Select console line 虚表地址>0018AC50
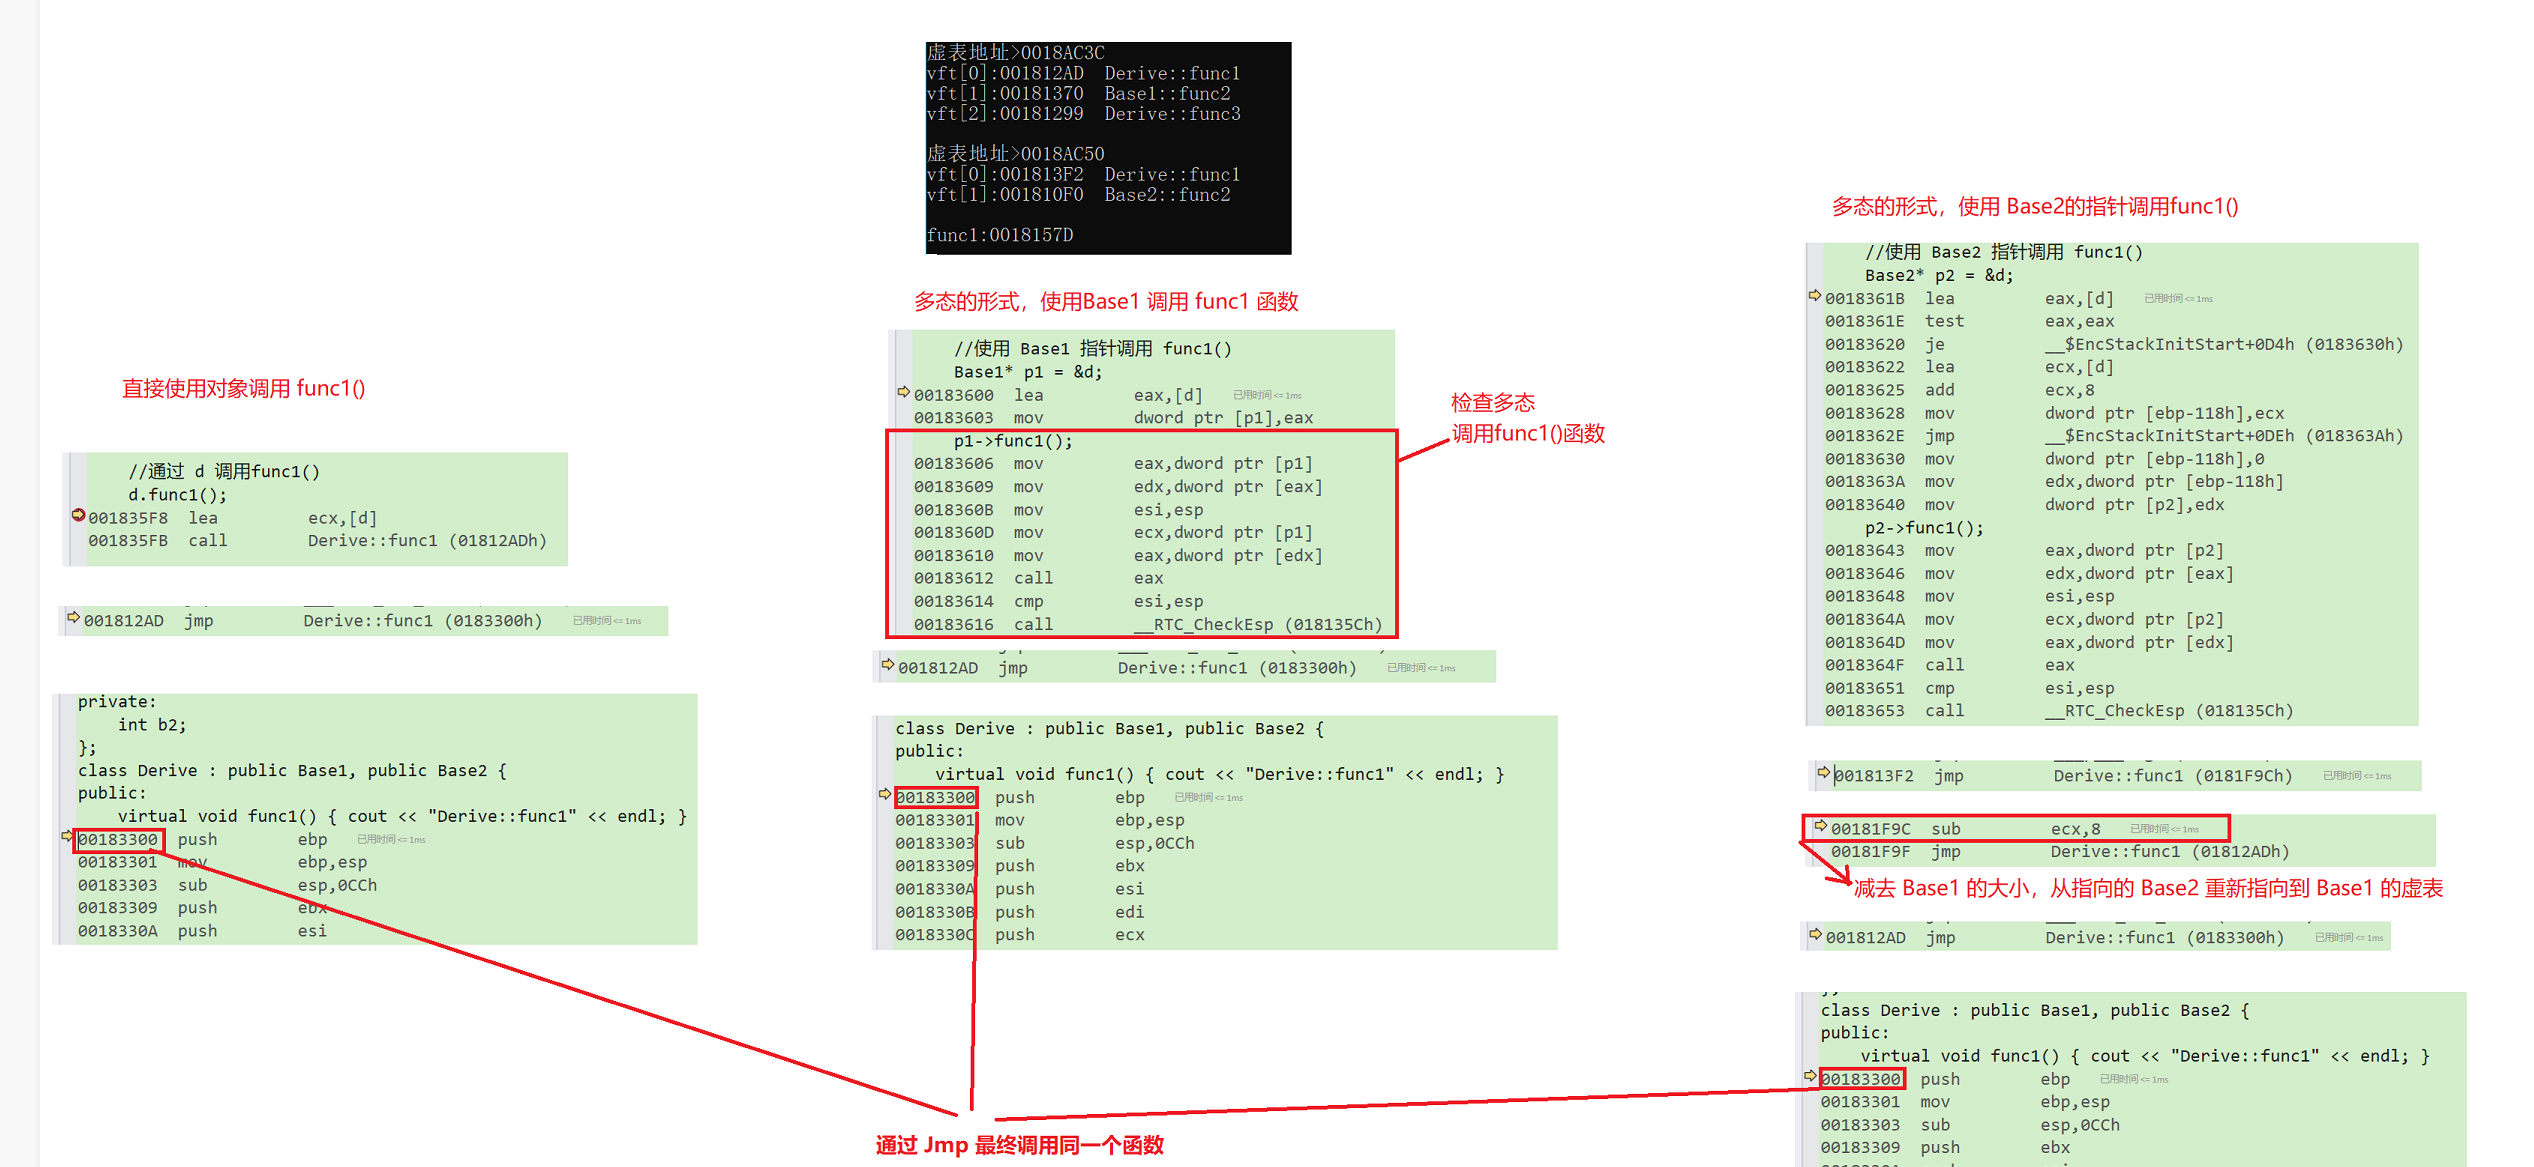 (1015, 154)
